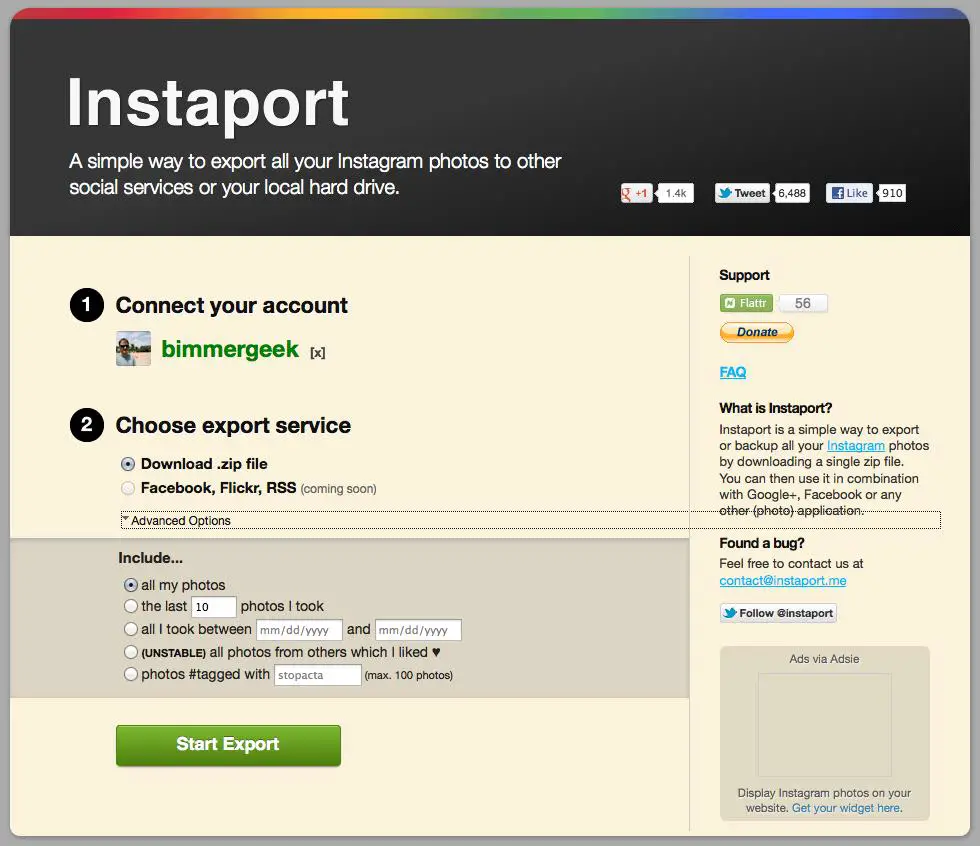Click the Tweet button
Screen dimensions: 980x846
click(742, 193)
